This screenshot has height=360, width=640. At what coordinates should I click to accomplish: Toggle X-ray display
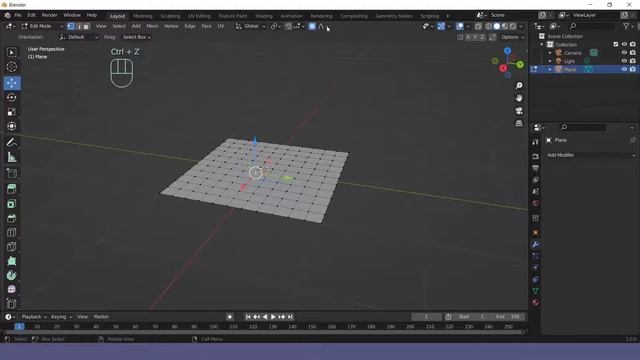tap(478, 26)
